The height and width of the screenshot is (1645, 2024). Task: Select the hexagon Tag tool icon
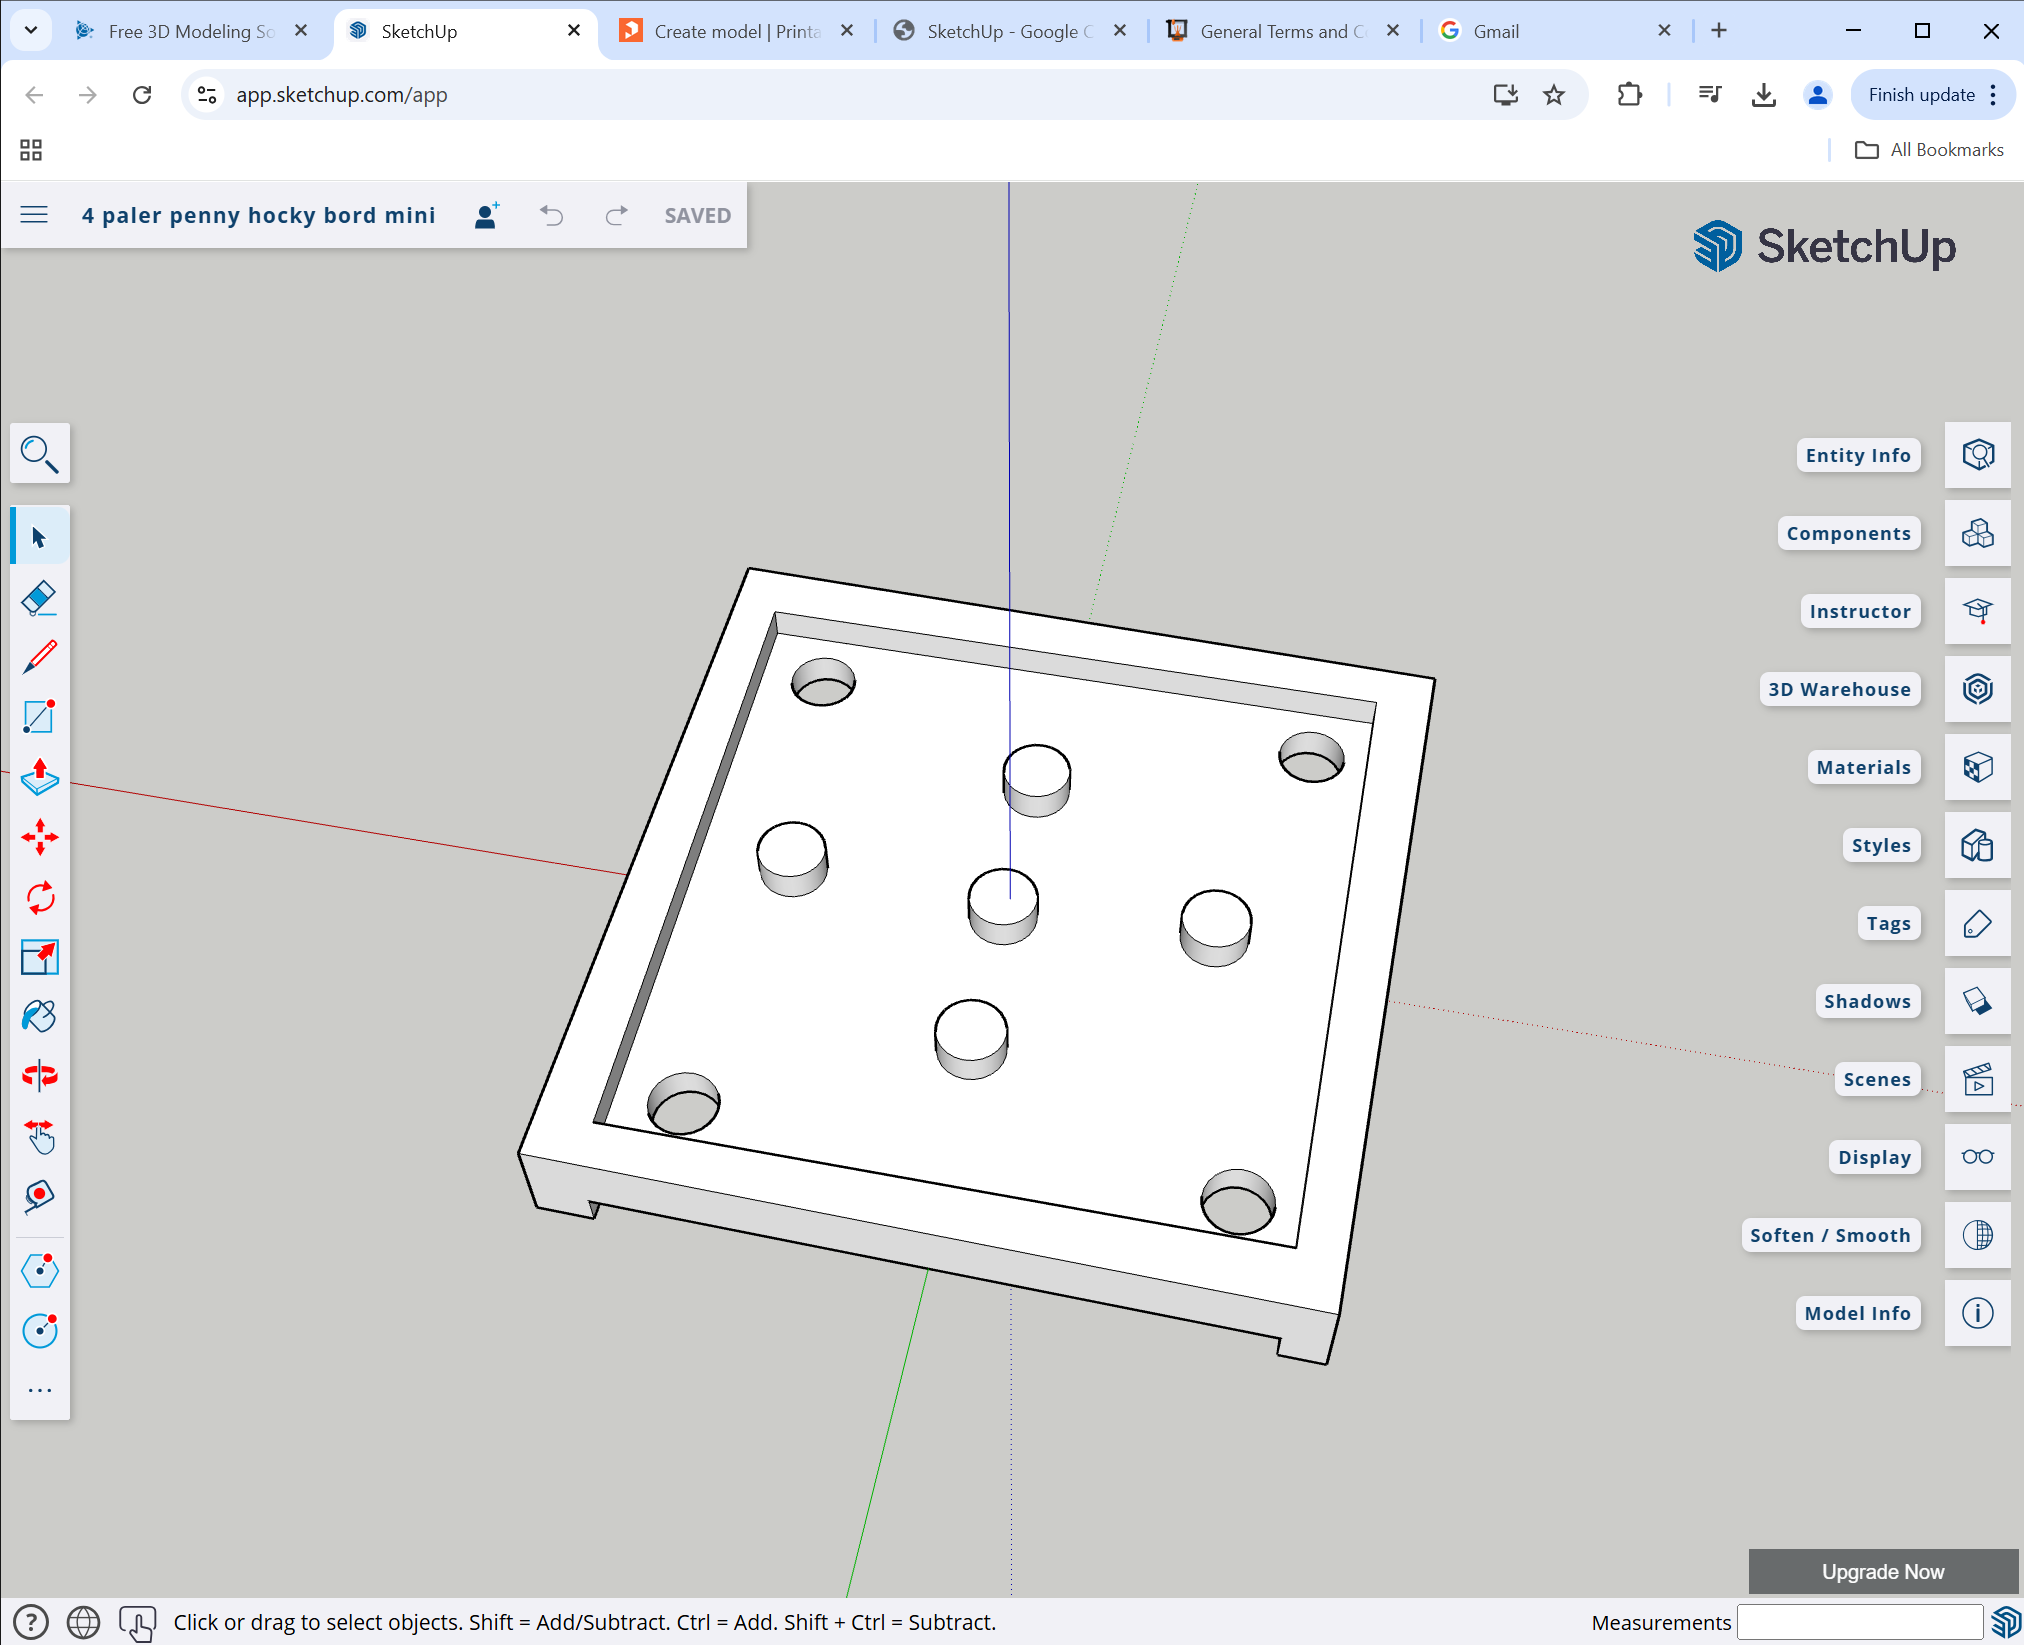(x=40, y=1271)
